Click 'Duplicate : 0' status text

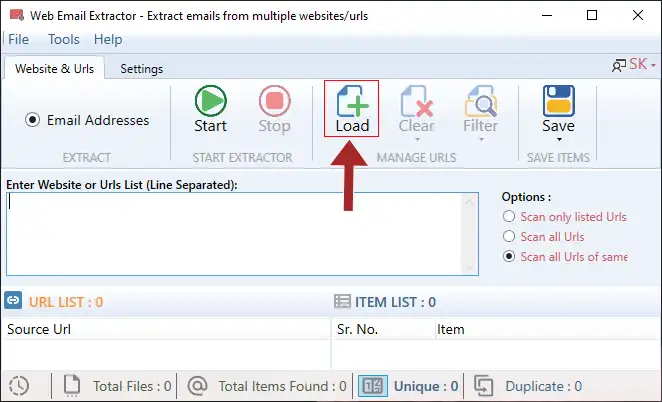point(544,386)
